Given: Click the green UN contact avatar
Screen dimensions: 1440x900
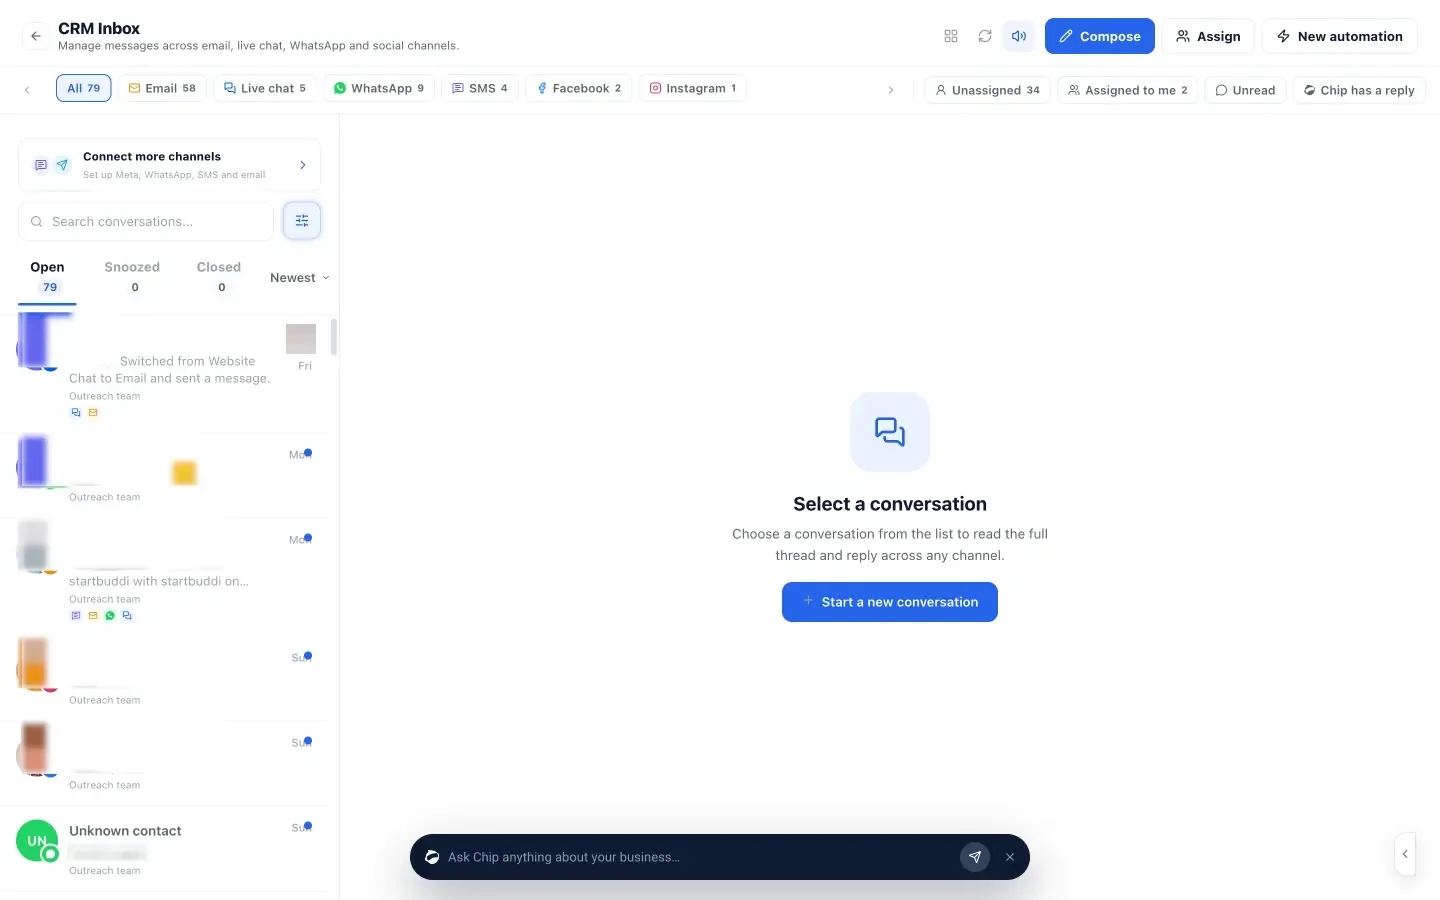Looking at the screenshot, I should pyautogui.click(x=37, y=841).
